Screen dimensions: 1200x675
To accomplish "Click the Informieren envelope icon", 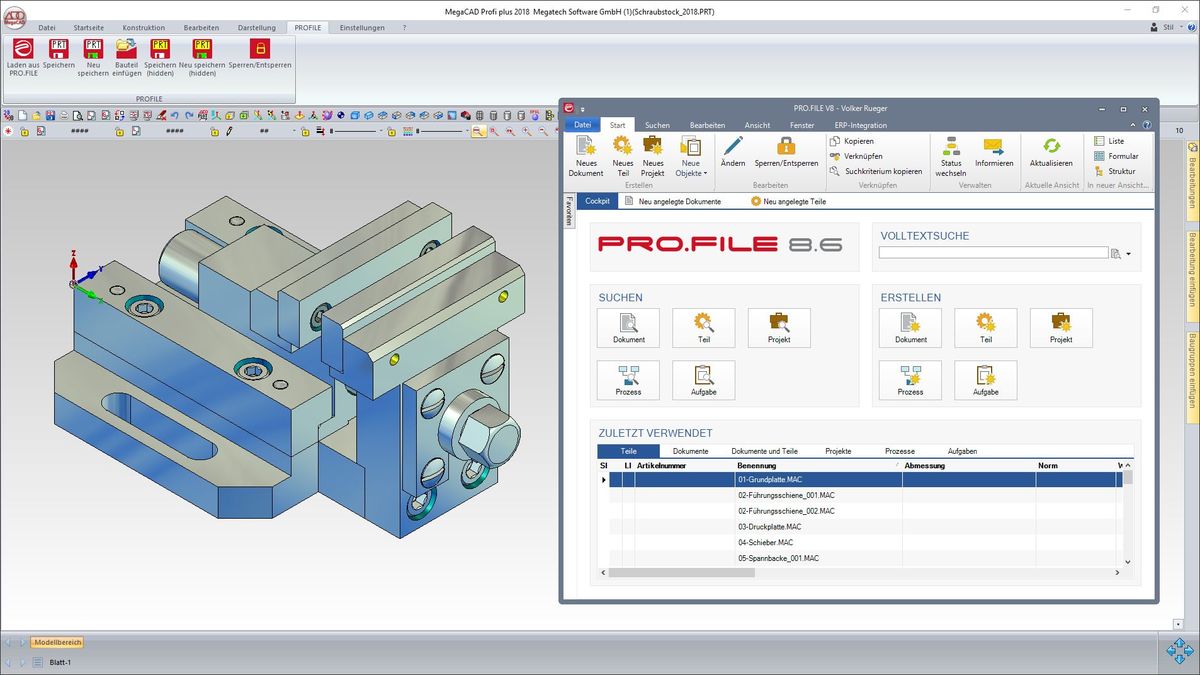I will (993, 150).
